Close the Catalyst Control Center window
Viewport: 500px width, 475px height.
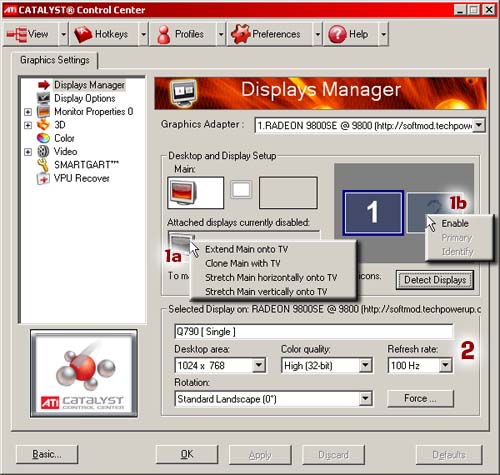click(489, 10)
